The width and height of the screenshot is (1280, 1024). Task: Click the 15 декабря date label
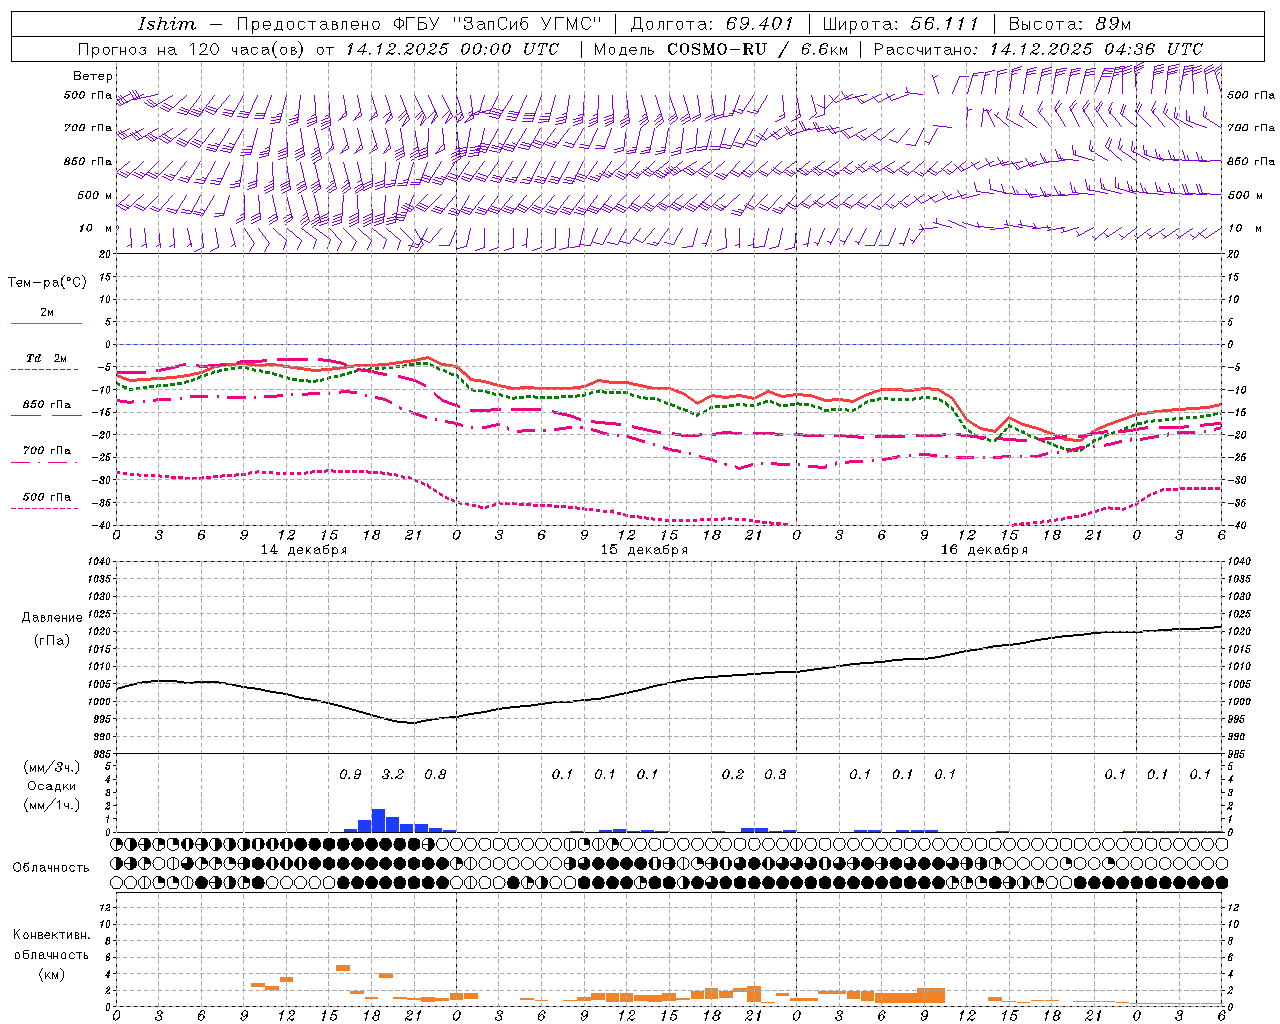coord(644,550)
